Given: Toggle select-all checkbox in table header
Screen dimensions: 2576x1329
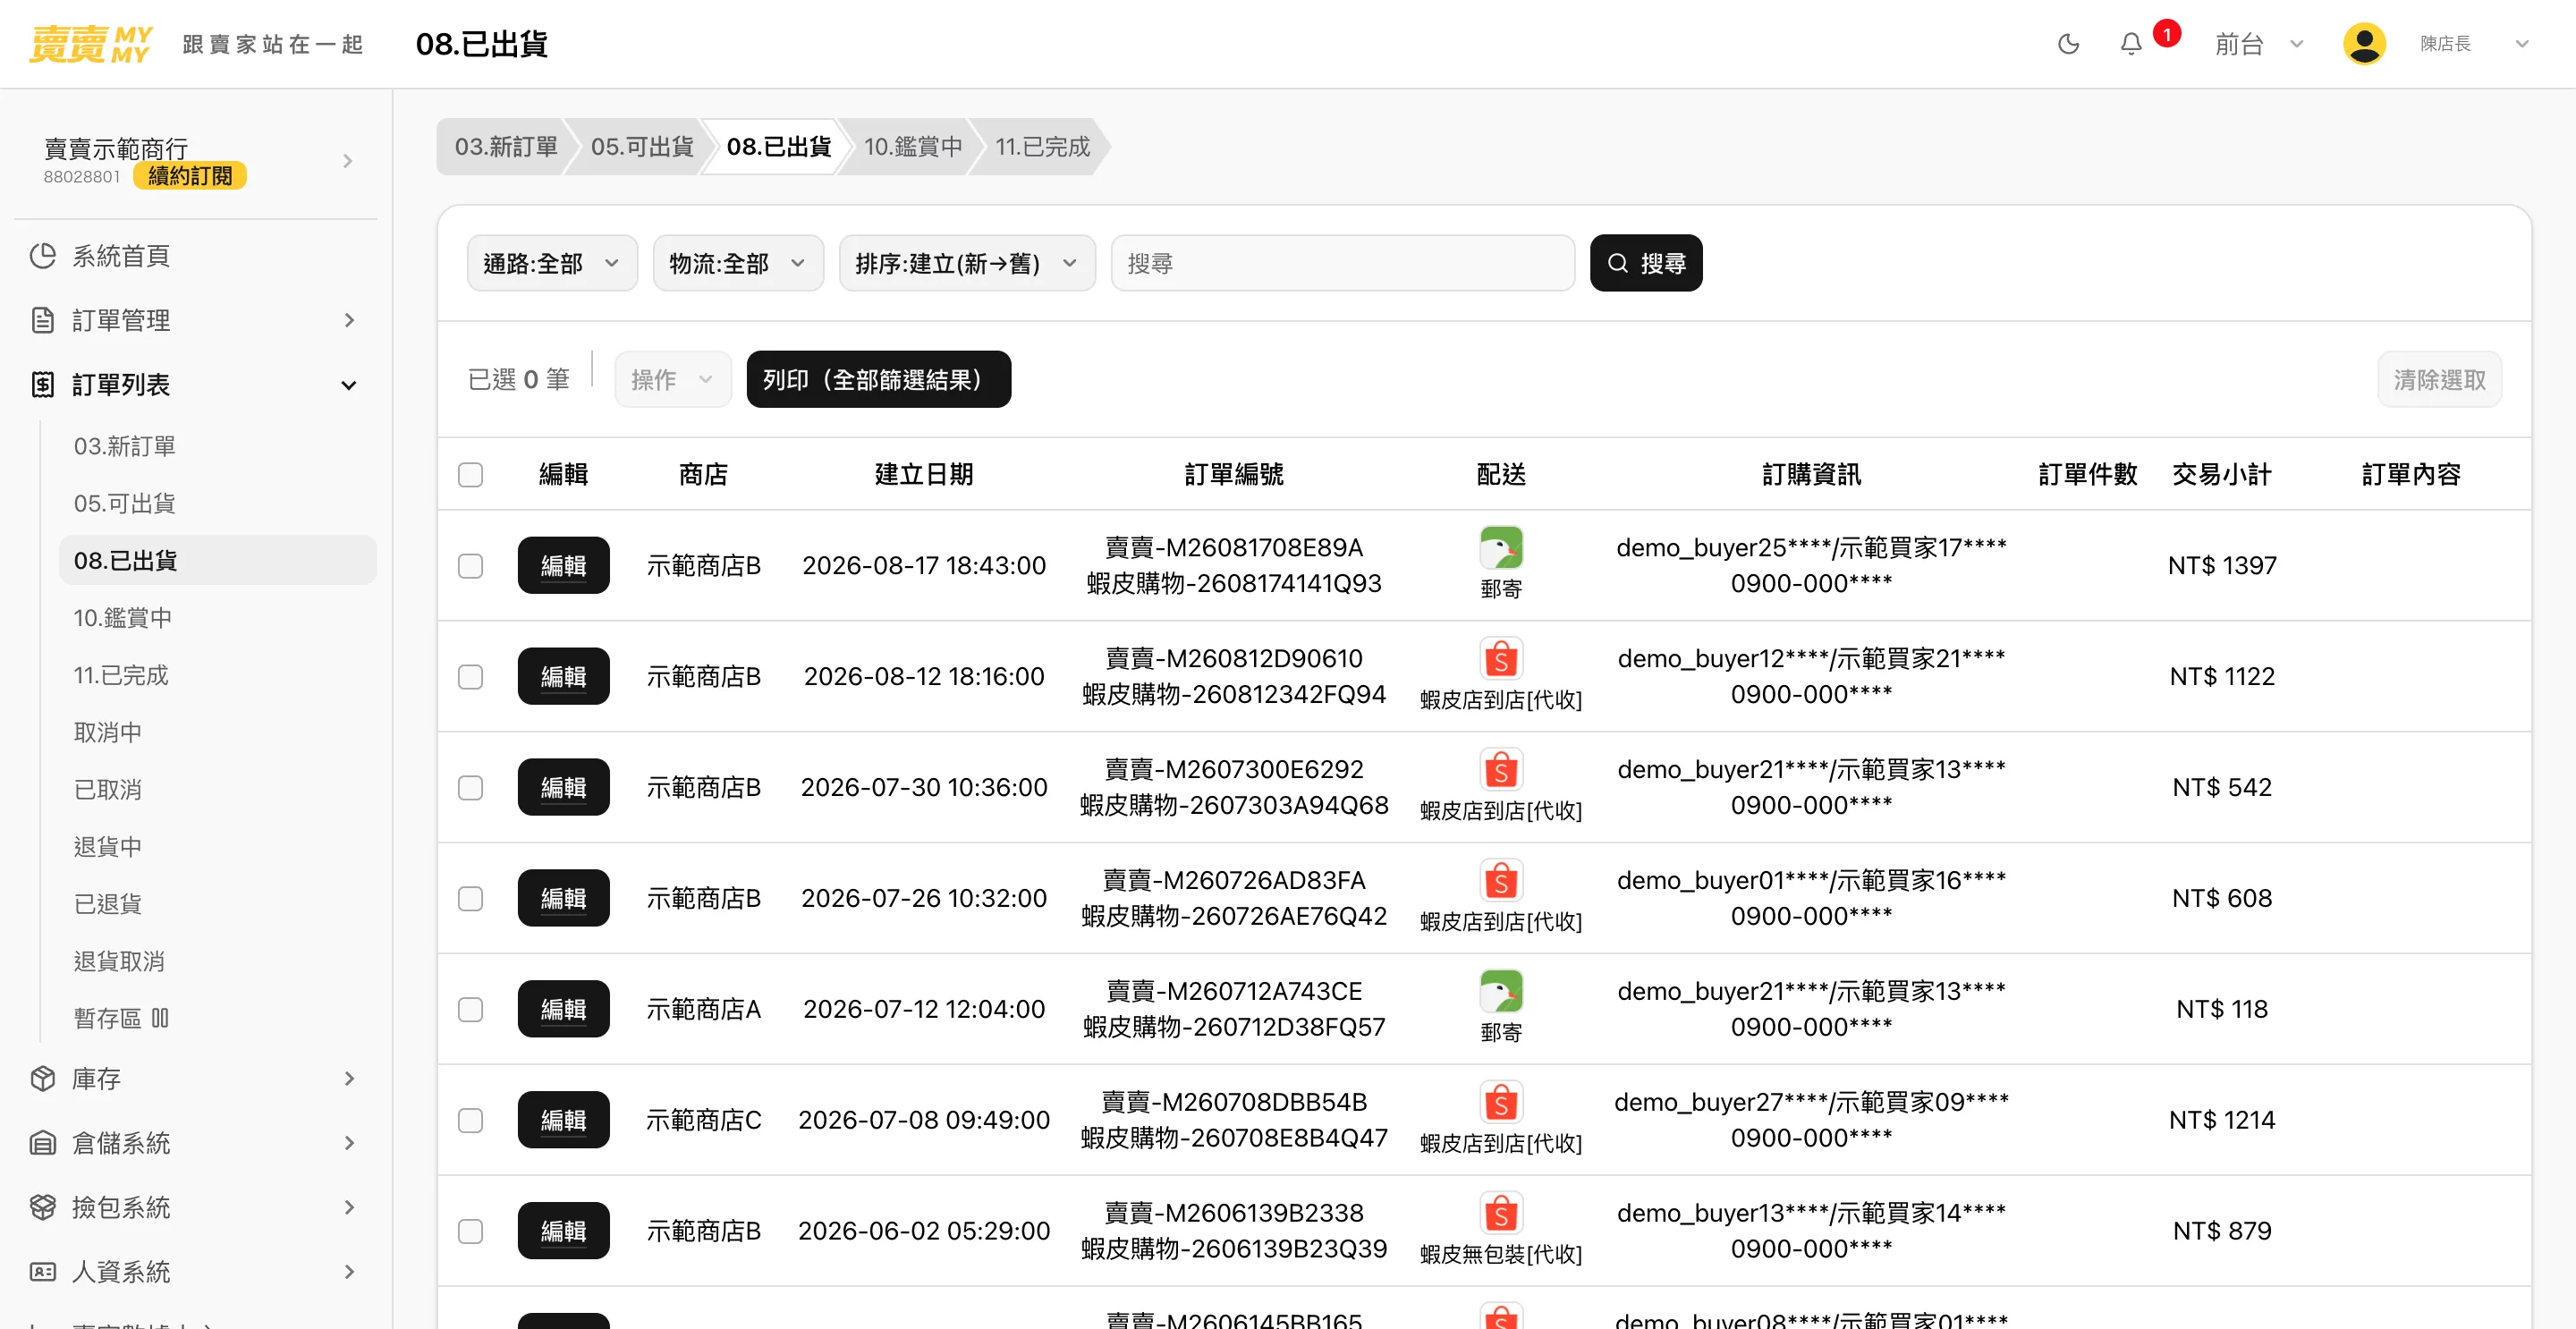Looking at the screenshot, I should (470, 474).
